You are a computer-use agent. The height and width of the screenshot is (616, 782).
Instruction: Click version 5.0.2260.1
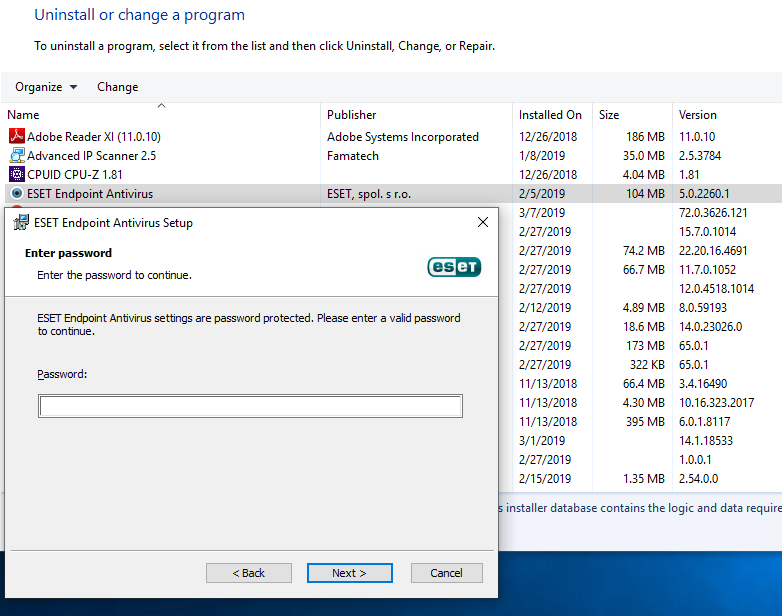pos(704,194)
